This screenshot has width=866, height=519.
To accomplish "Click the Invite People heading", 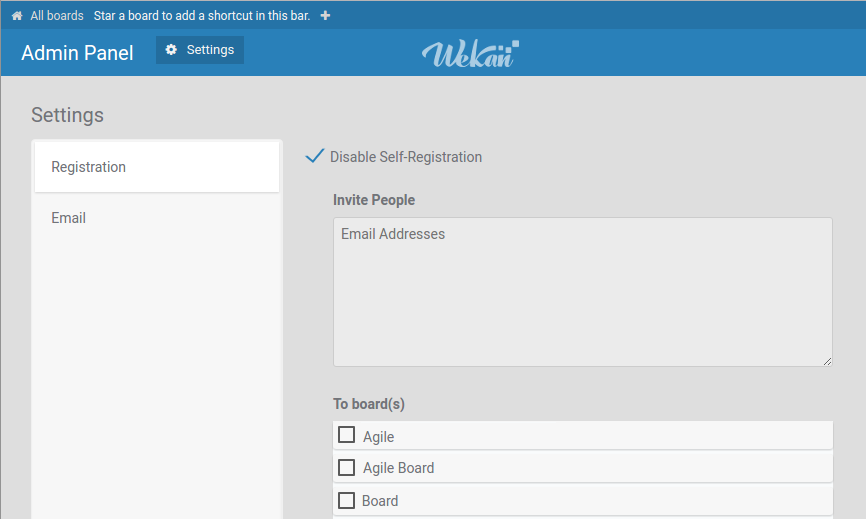I will [374, 200].
